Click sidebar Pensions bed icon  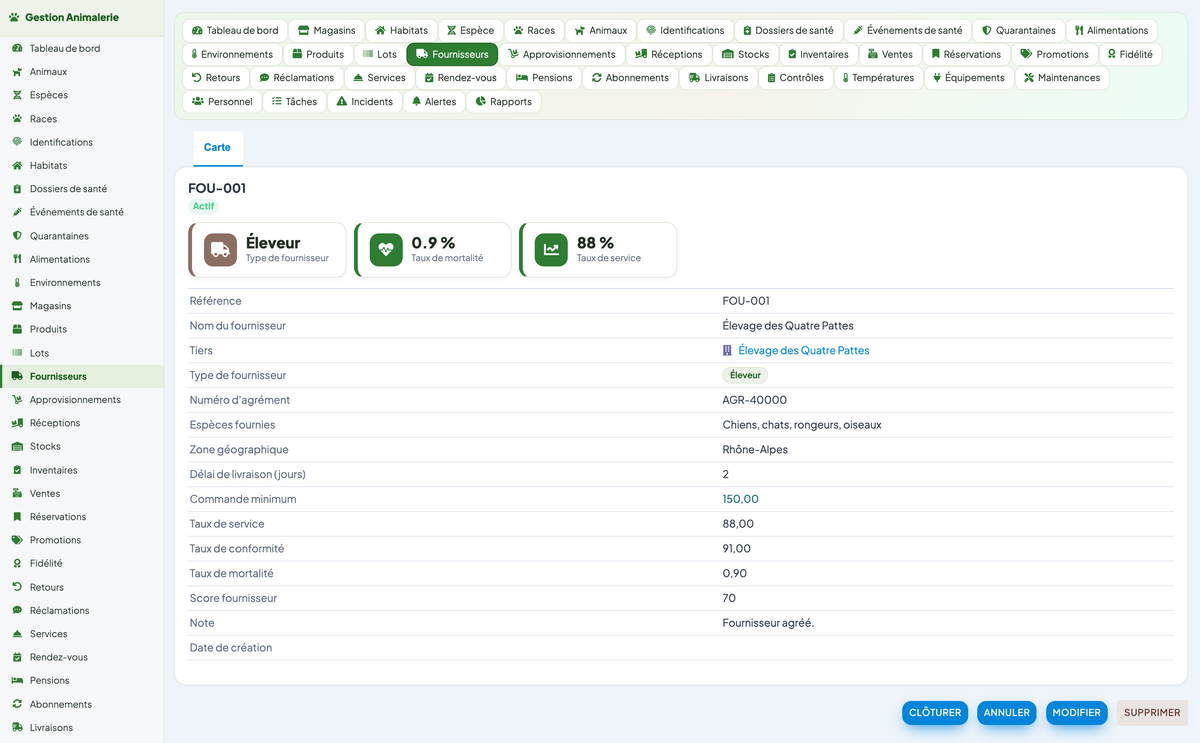(17, 680)
